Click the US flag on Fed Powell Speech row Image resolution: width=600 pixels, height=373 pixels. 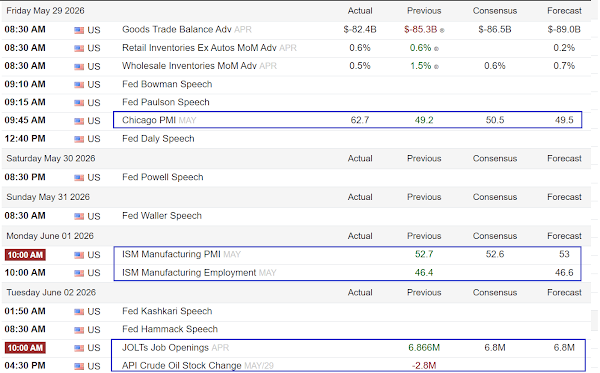click(79, 178)
